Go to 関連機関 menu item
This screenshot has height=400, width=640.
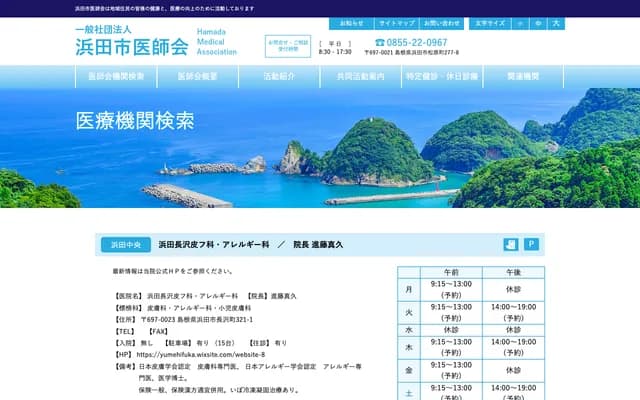click(x=523, y=77)
